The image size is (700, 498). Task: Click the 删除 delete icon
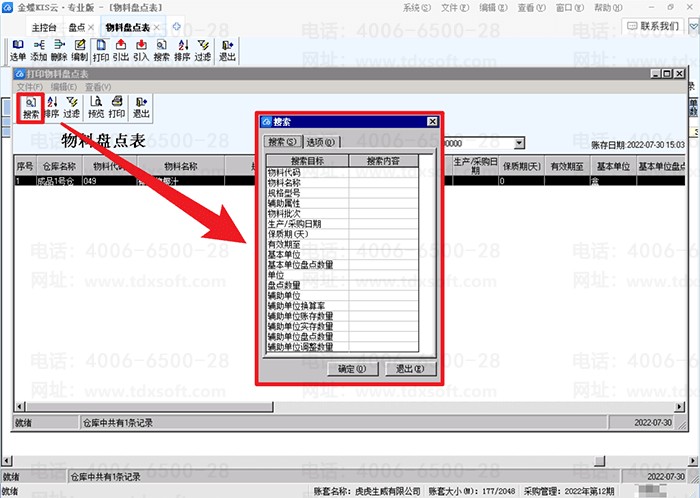coord(59,51)
